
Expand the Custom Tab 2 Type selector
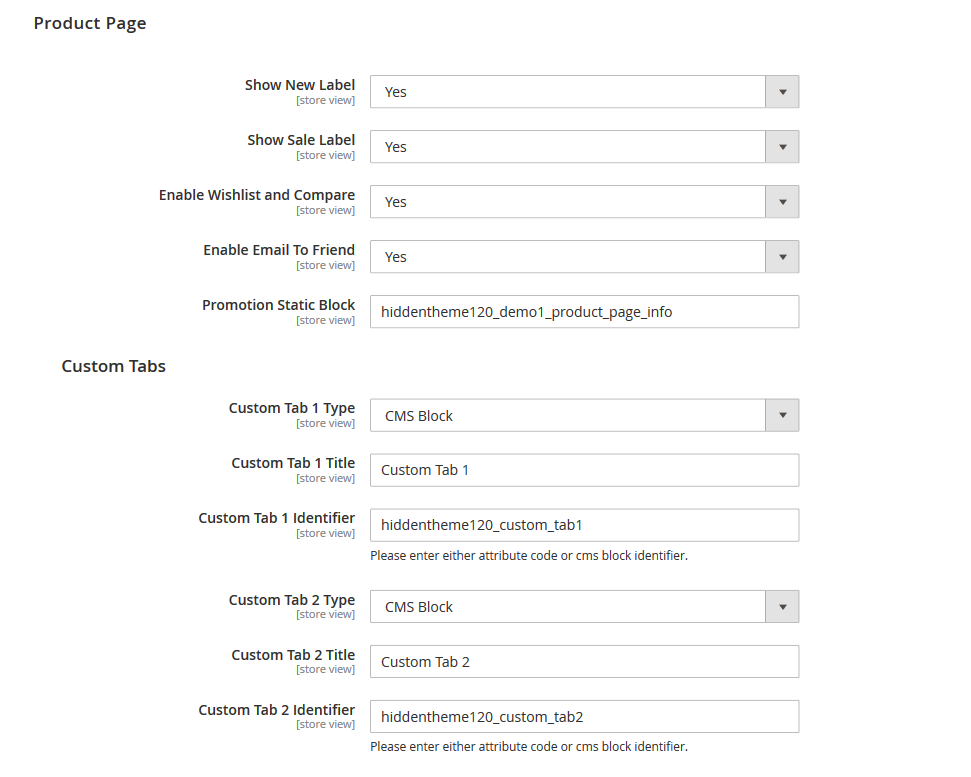click(583, 606)
